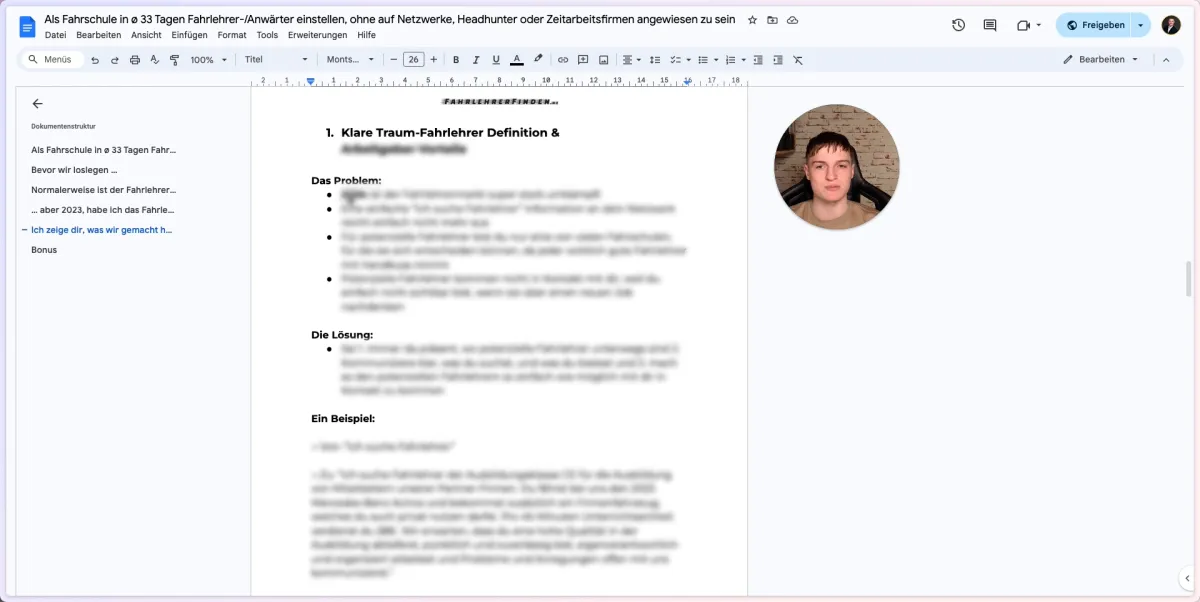The width and height of the screenshot is (1200, 602).
Task: Click the font size field showing 26
Action: pyautogui.click(x=414, y=60)
